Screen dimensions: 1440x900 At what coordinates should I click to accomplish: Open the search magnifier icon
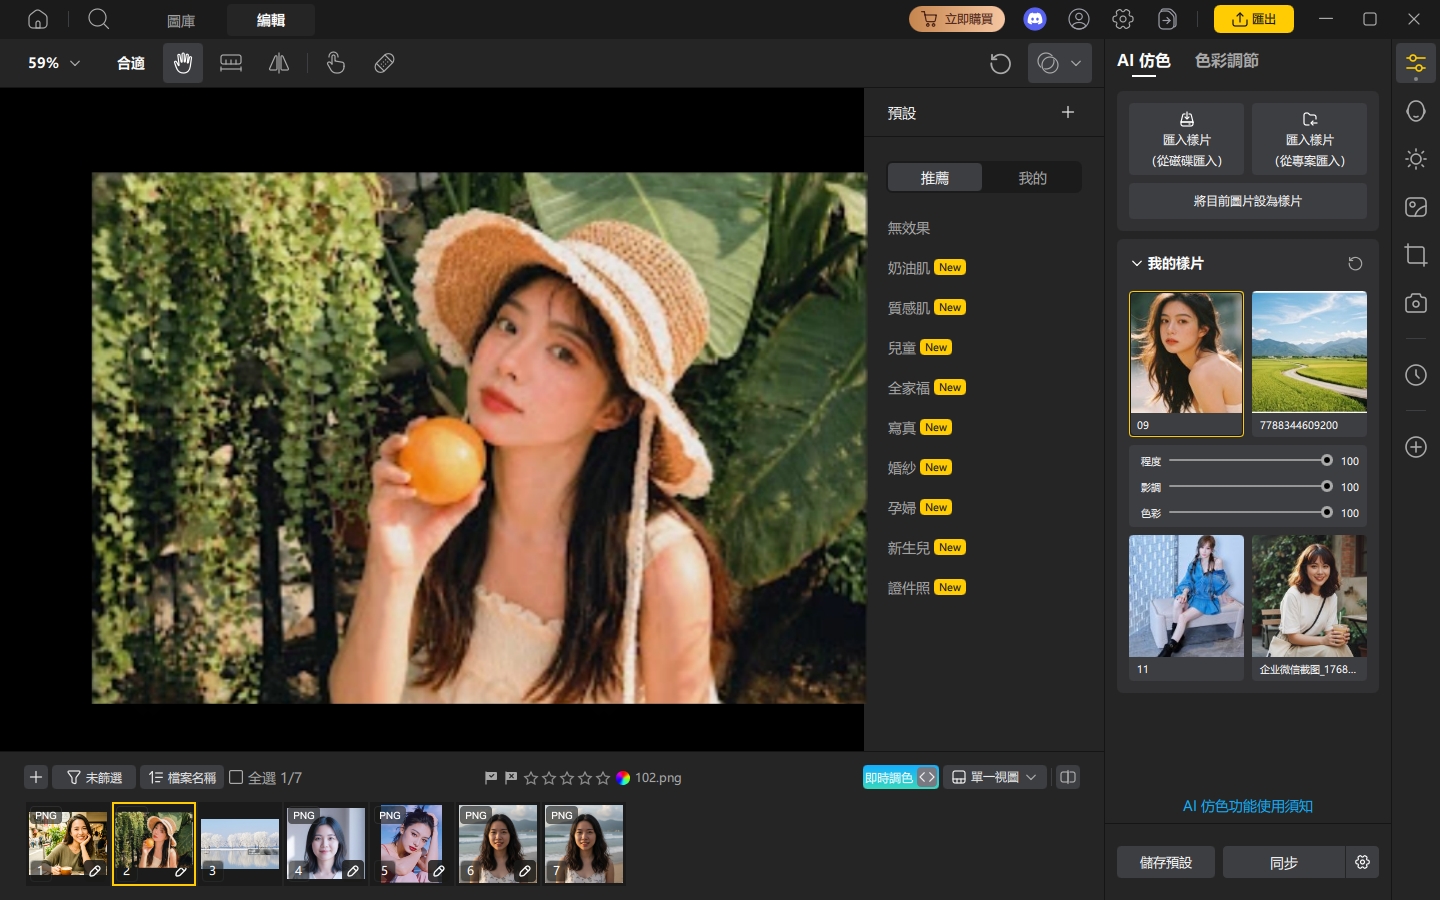coord(98,19)
